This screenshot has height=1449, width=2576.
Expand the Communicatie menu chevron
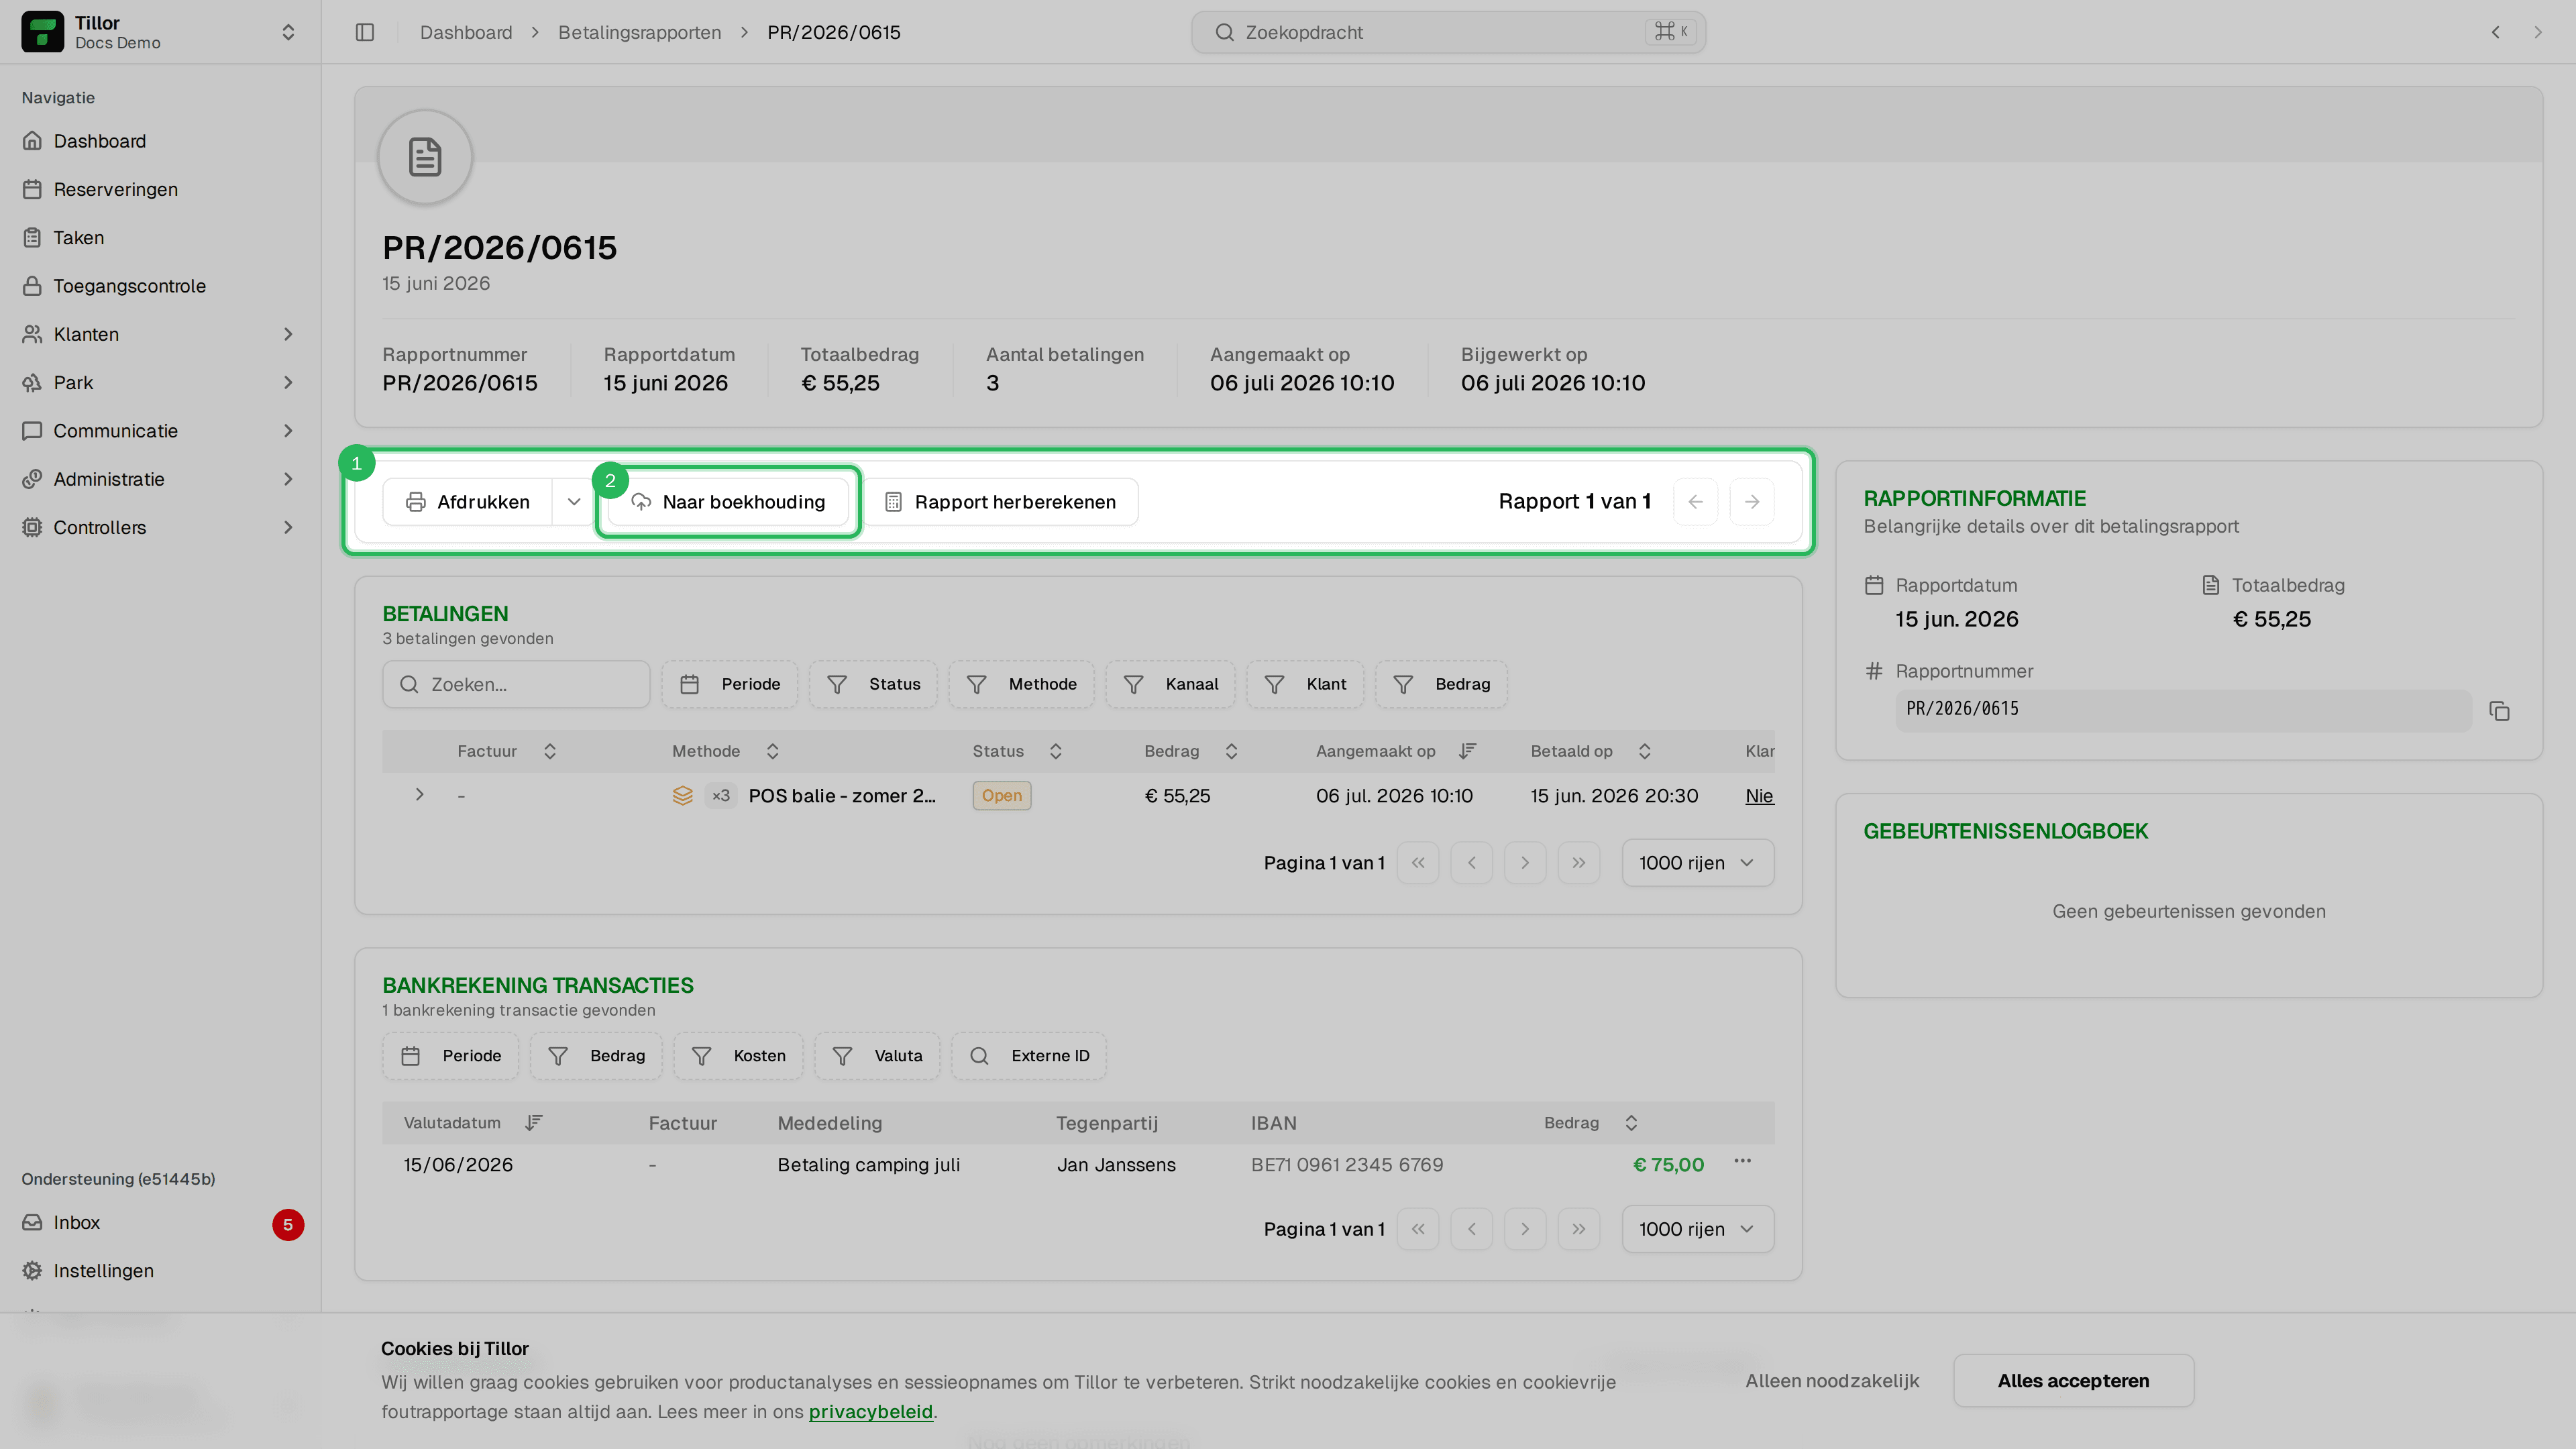pyautogui.click(x=288, y=431)
